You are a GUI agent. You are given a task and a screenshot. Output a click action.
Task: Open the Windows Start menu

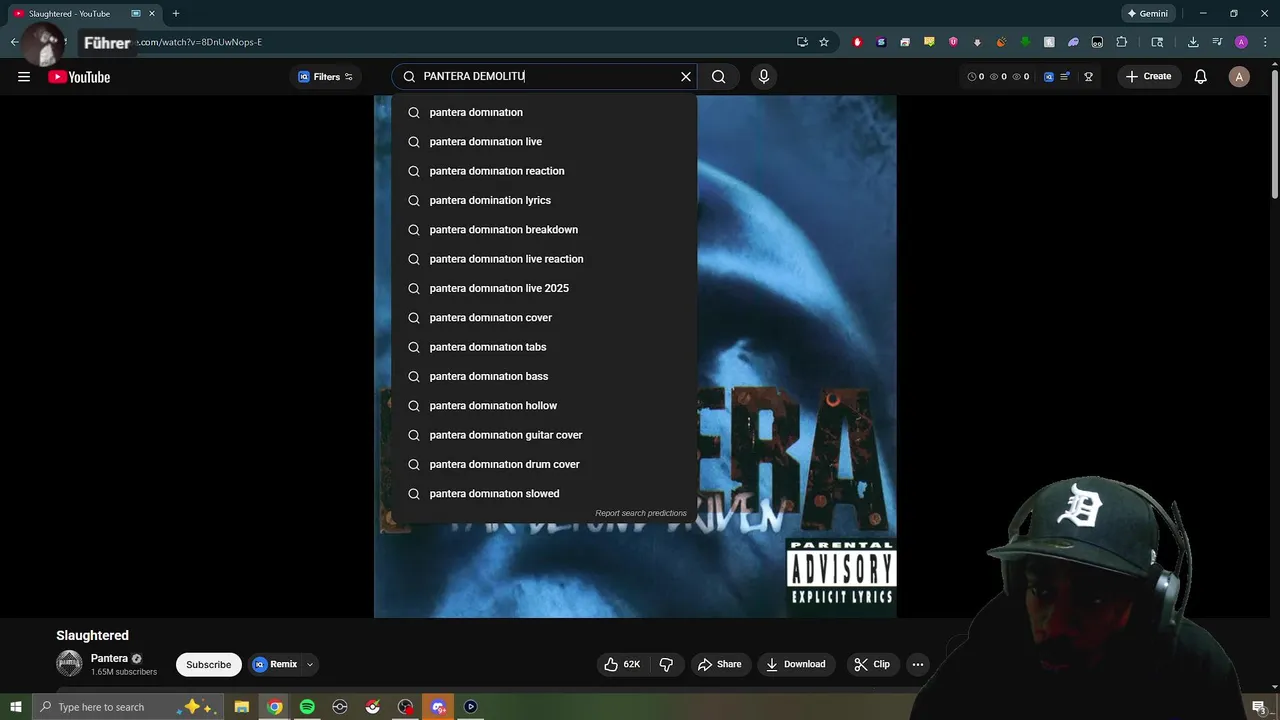[15, 707]
